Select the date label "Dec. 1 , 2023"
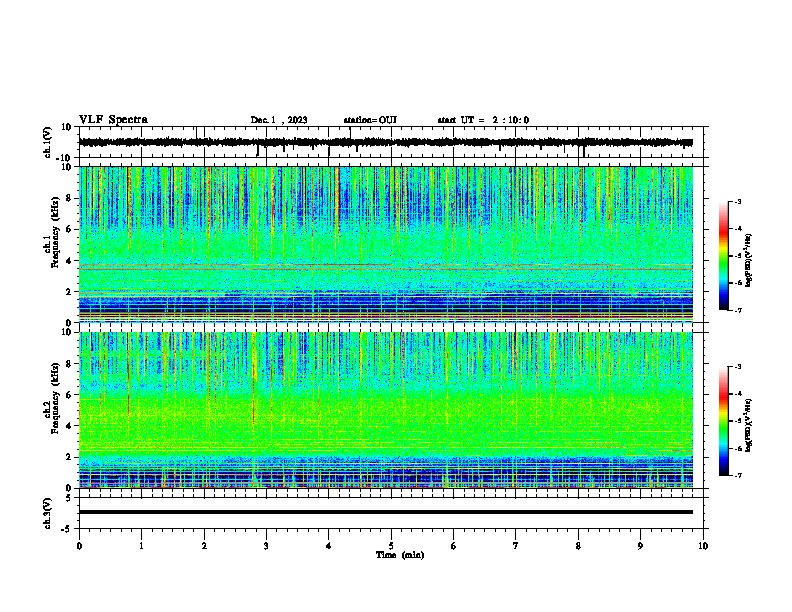Image resolution: width=792 pixels, height=612 pixels. [x=279, y=120]
